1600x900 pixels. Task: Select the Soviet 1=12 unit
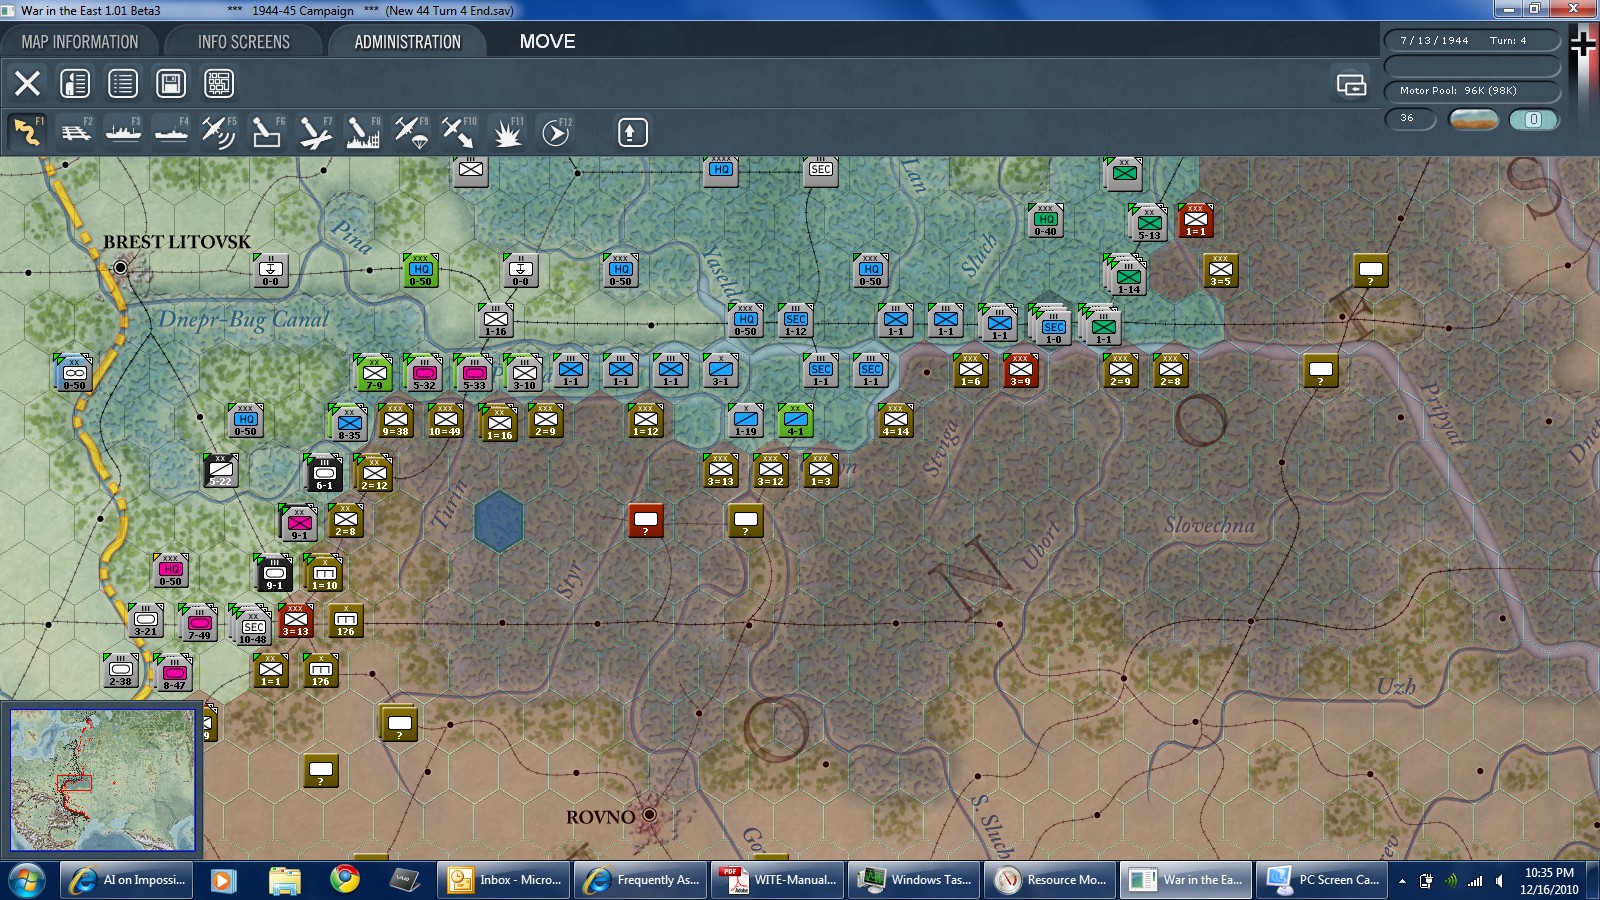point(645,421)
